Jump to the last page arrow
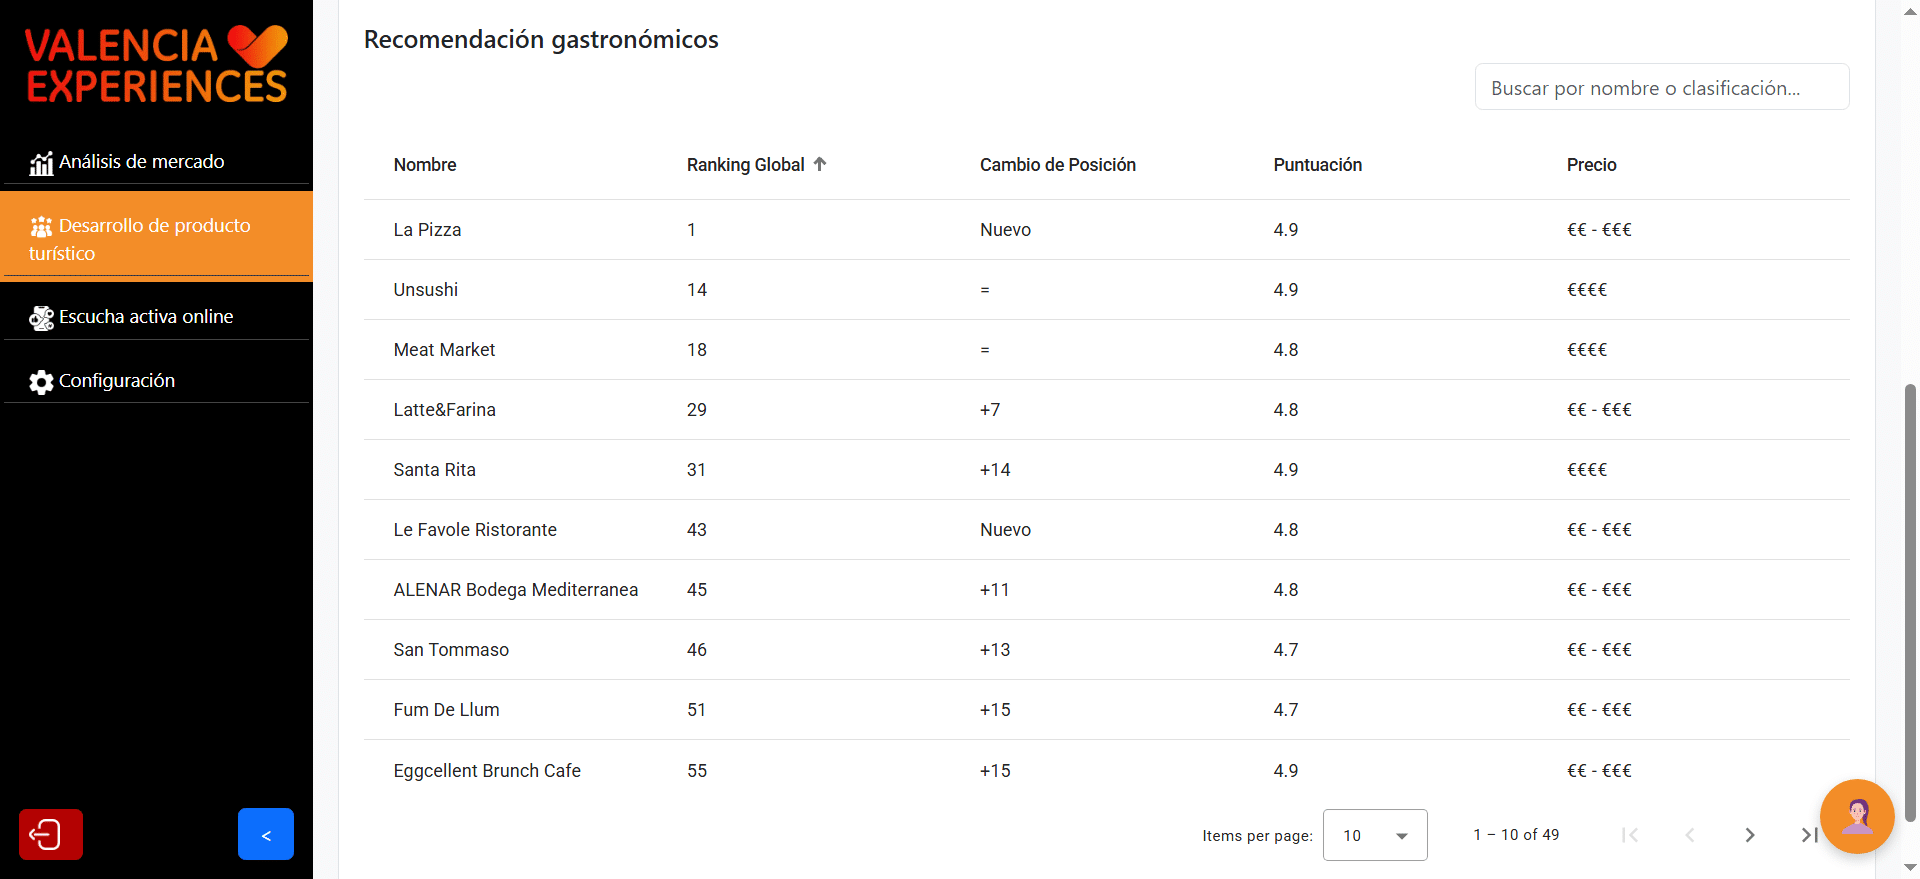 [x=1809, y=835]
